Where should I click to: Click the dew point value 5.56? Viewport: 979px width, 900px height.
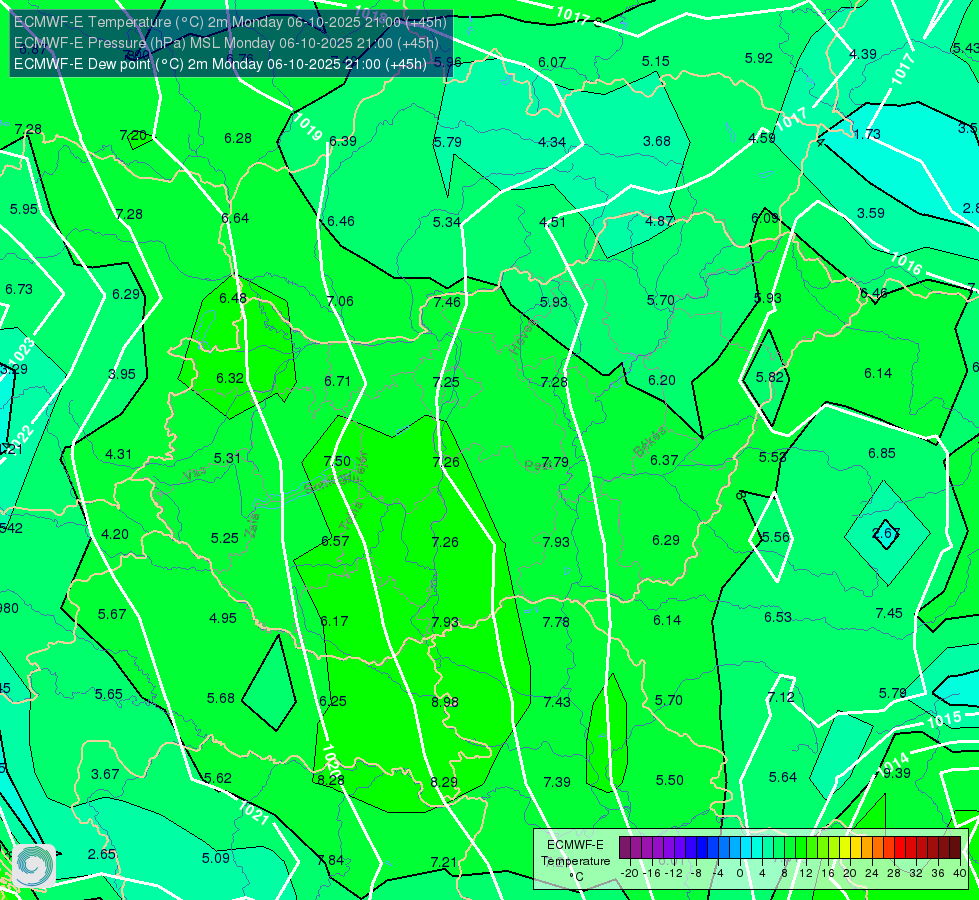point(776,537)
